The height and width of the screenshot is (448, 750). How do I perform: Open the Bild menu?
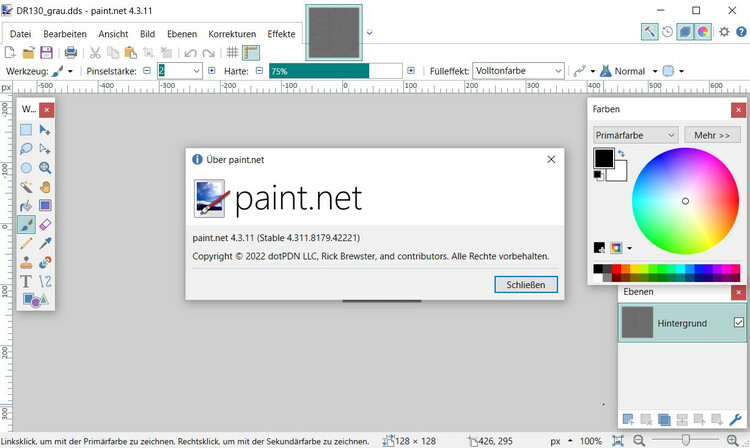tap(147, 34)
